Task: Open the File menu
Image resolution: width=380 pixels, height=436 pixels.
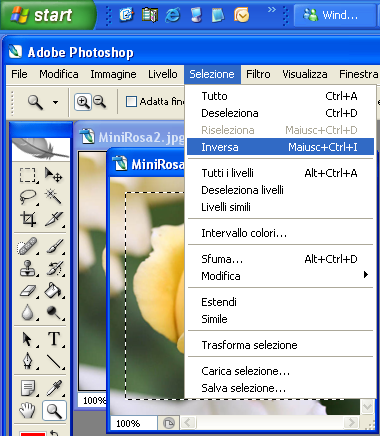Action: pyautogui.click(x=19, y=74)
